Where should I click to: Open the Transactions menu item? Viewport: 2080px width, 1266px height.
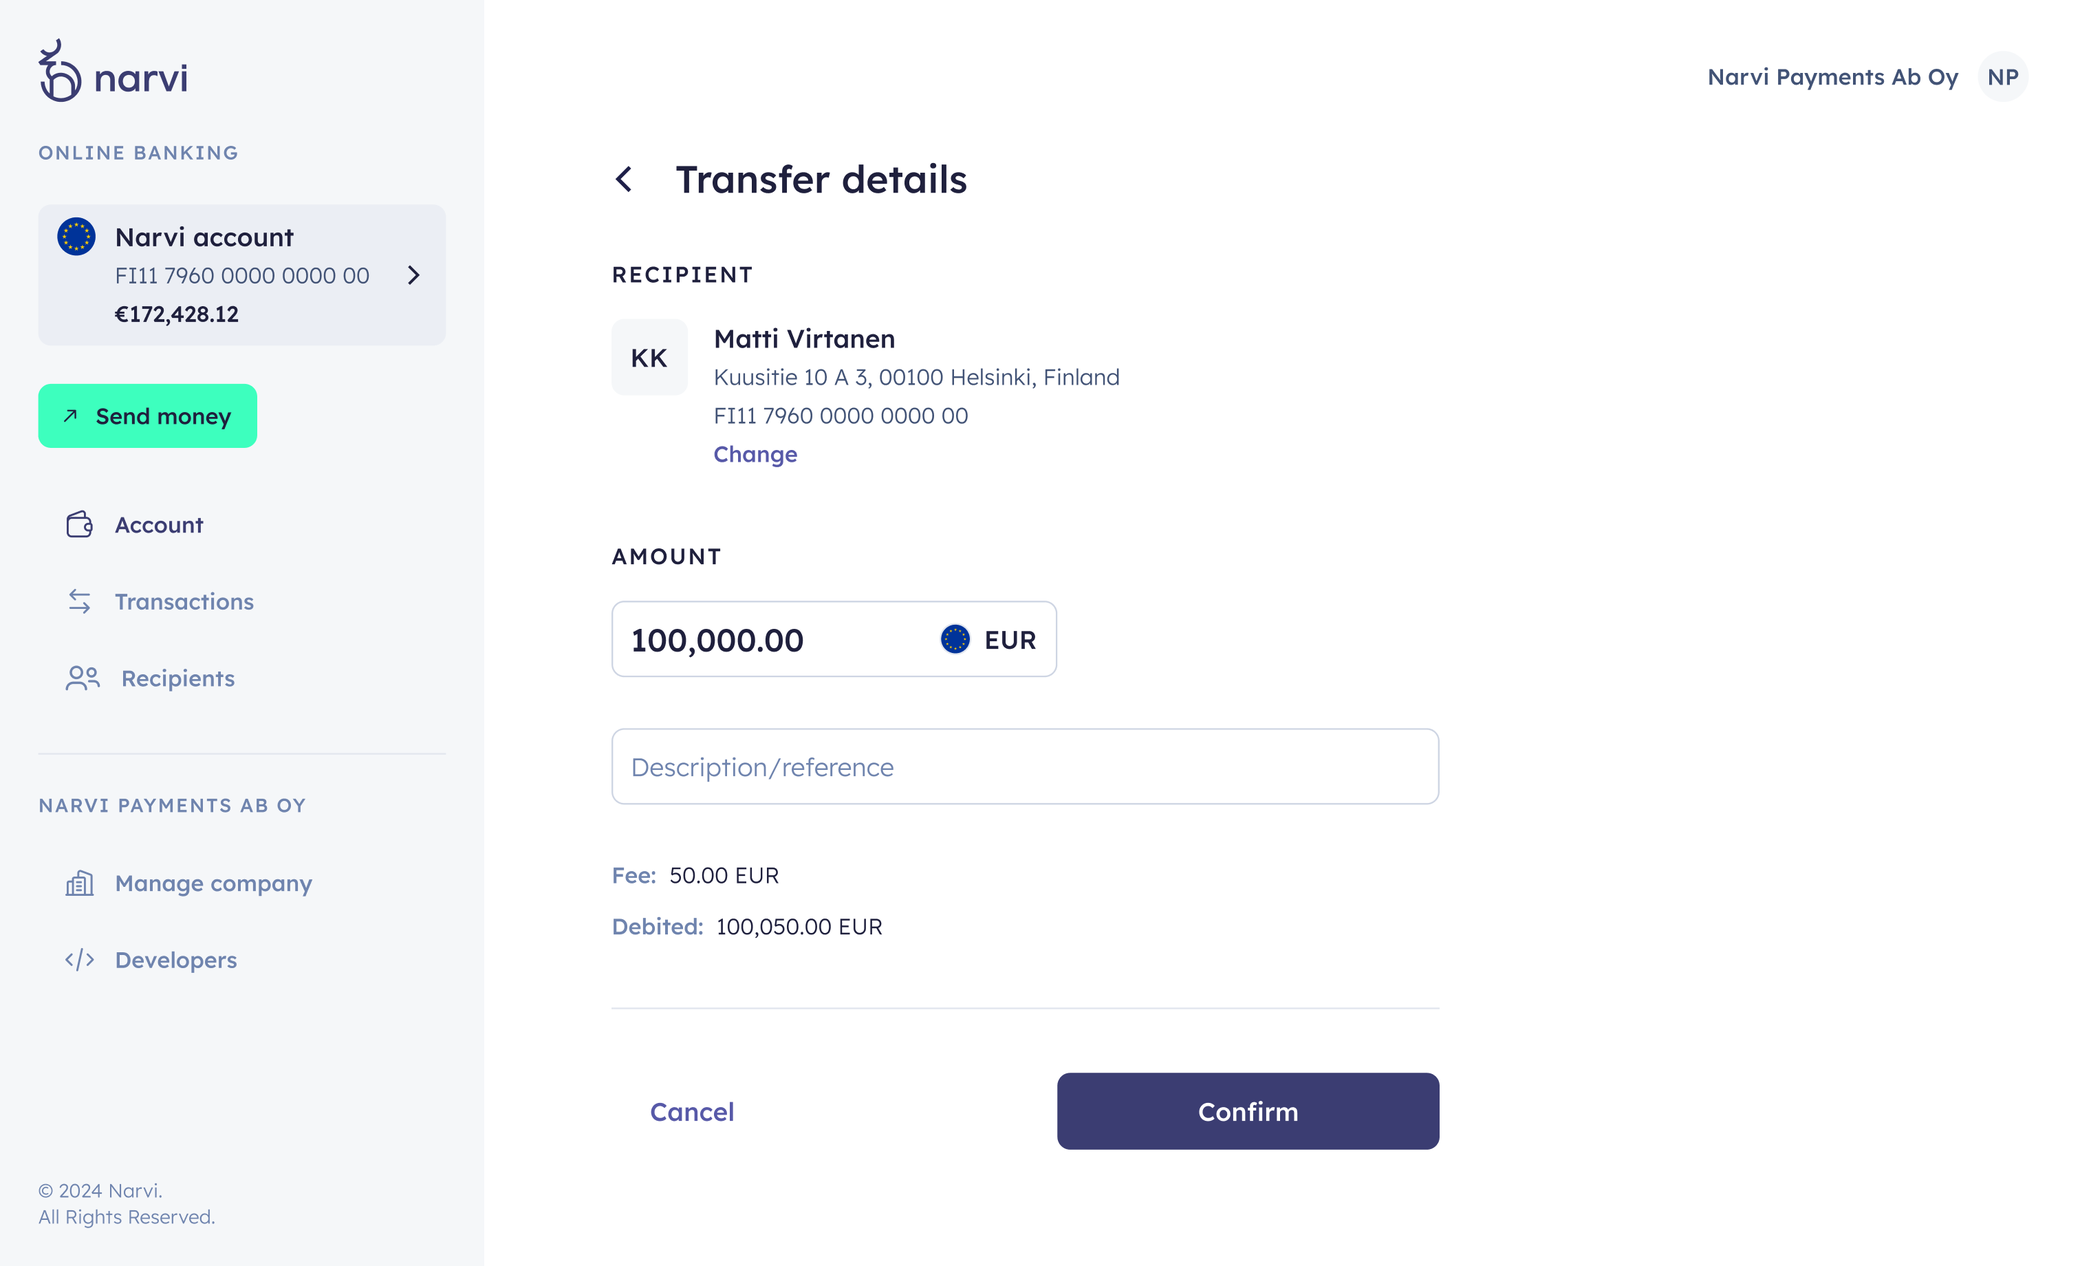point(184,602)
